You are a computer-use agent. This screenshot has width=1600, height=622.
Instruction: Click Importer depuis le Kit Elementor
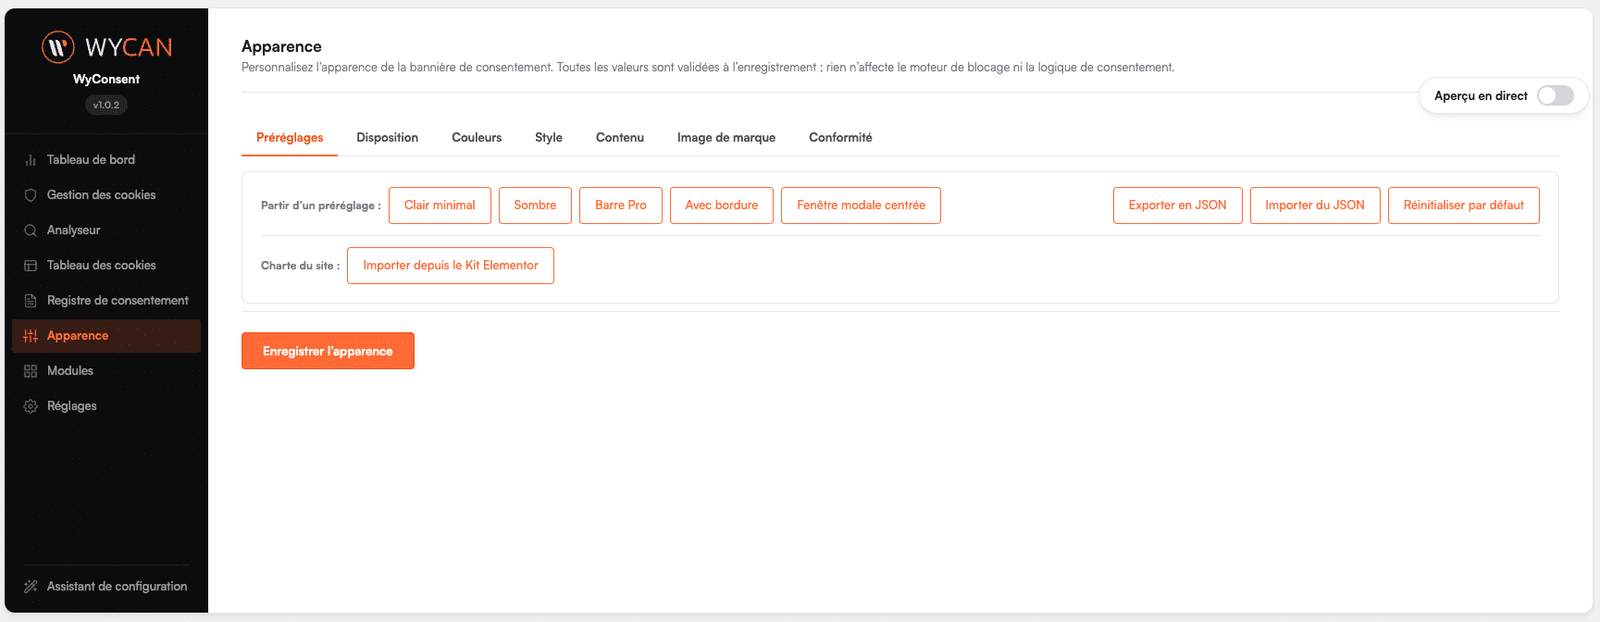coord(451,265)
